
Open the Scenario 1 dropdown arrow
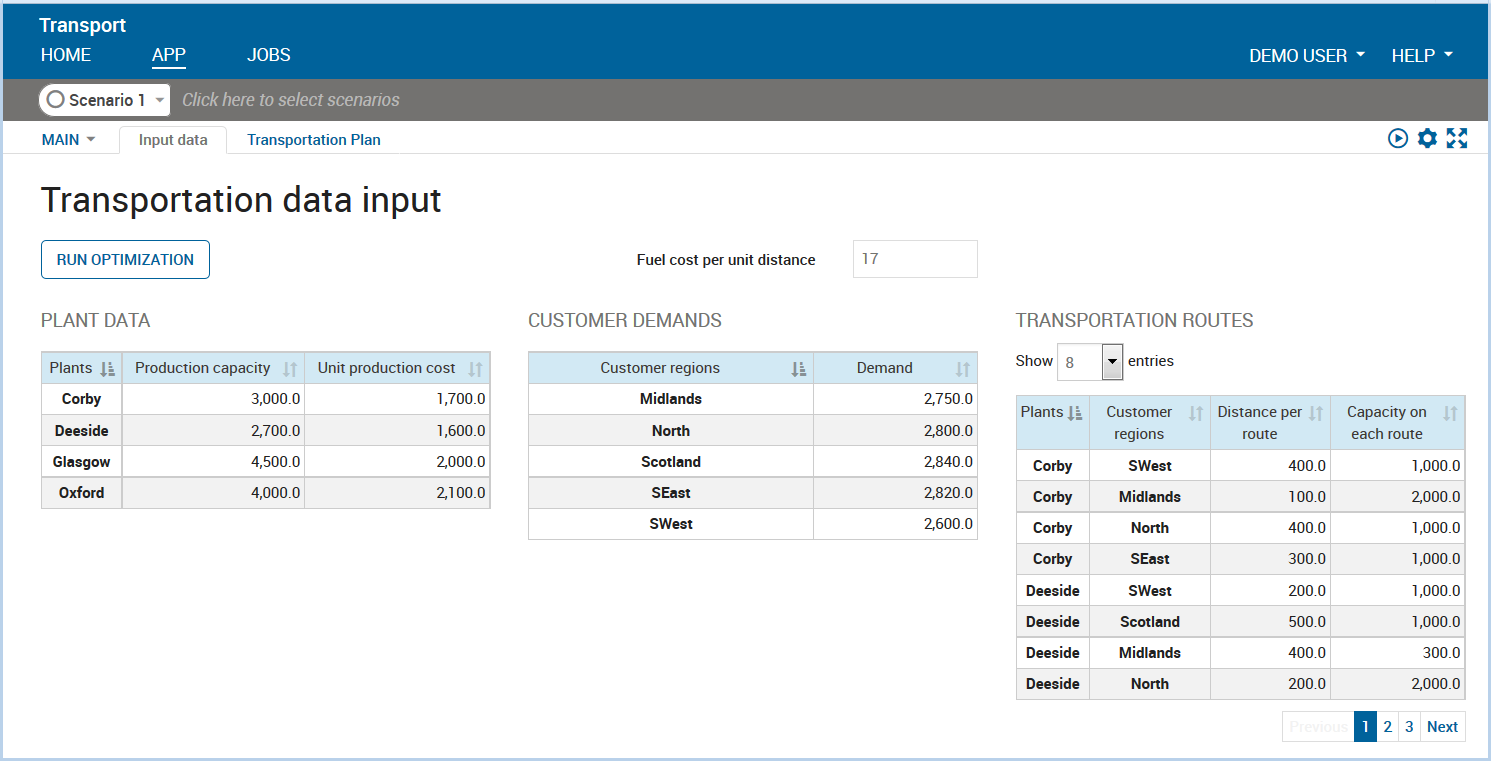pos(160,100)
